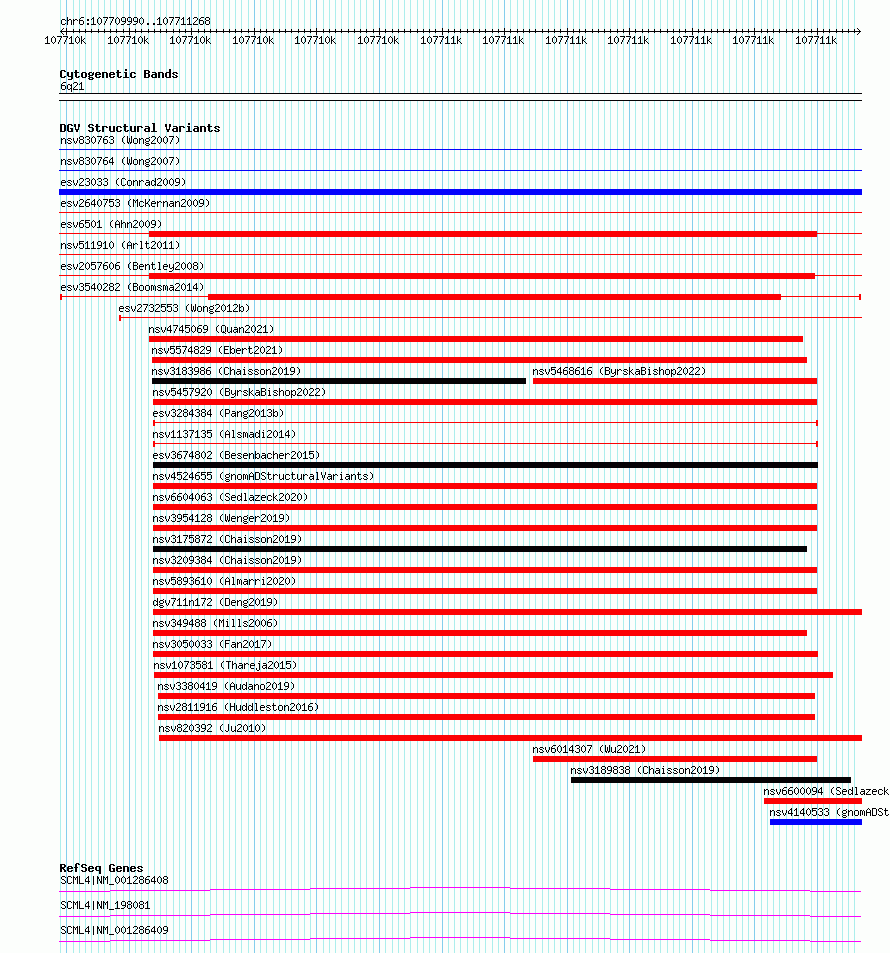Select SCML4|NM_198081 transcript
The width and height of the screenshot is (890, 953).
(x=105, y=905)
